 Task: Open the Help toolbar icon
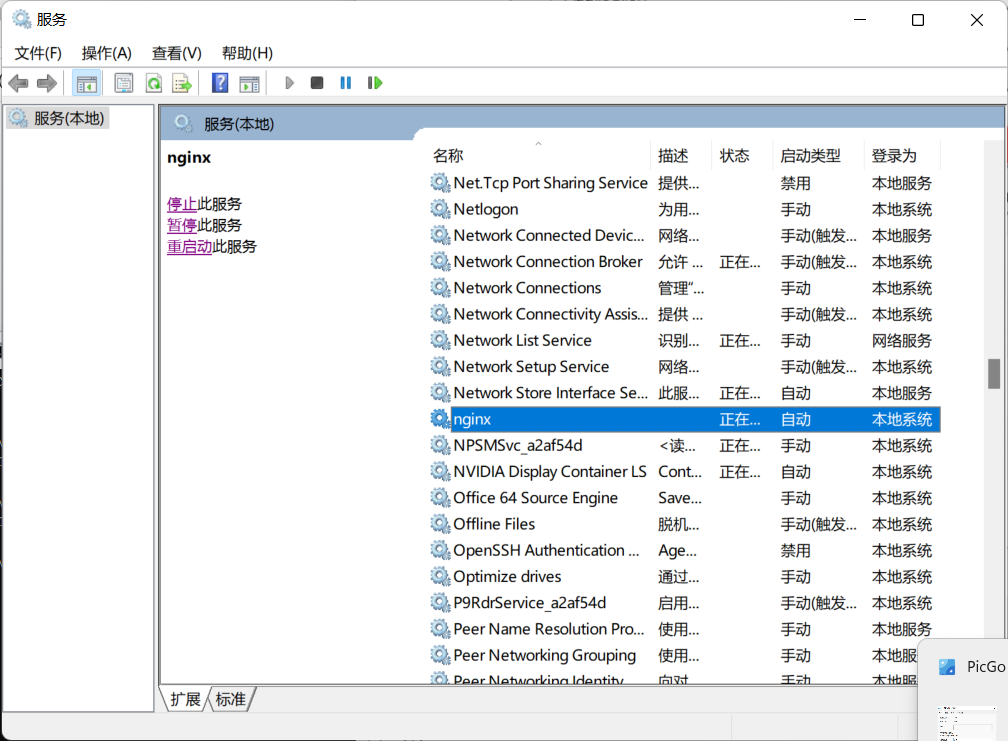pyautogui.click(x=220, y=83)
